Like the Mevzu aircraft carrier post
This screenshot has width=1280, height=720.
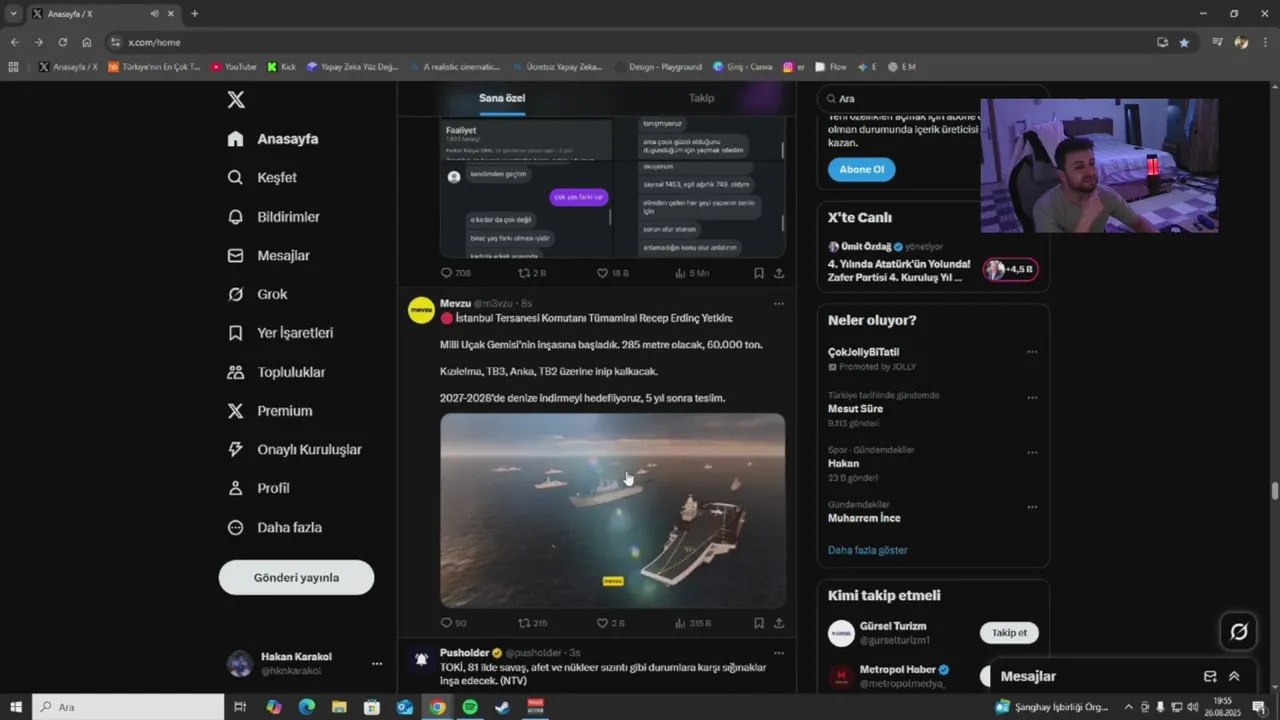610,623
